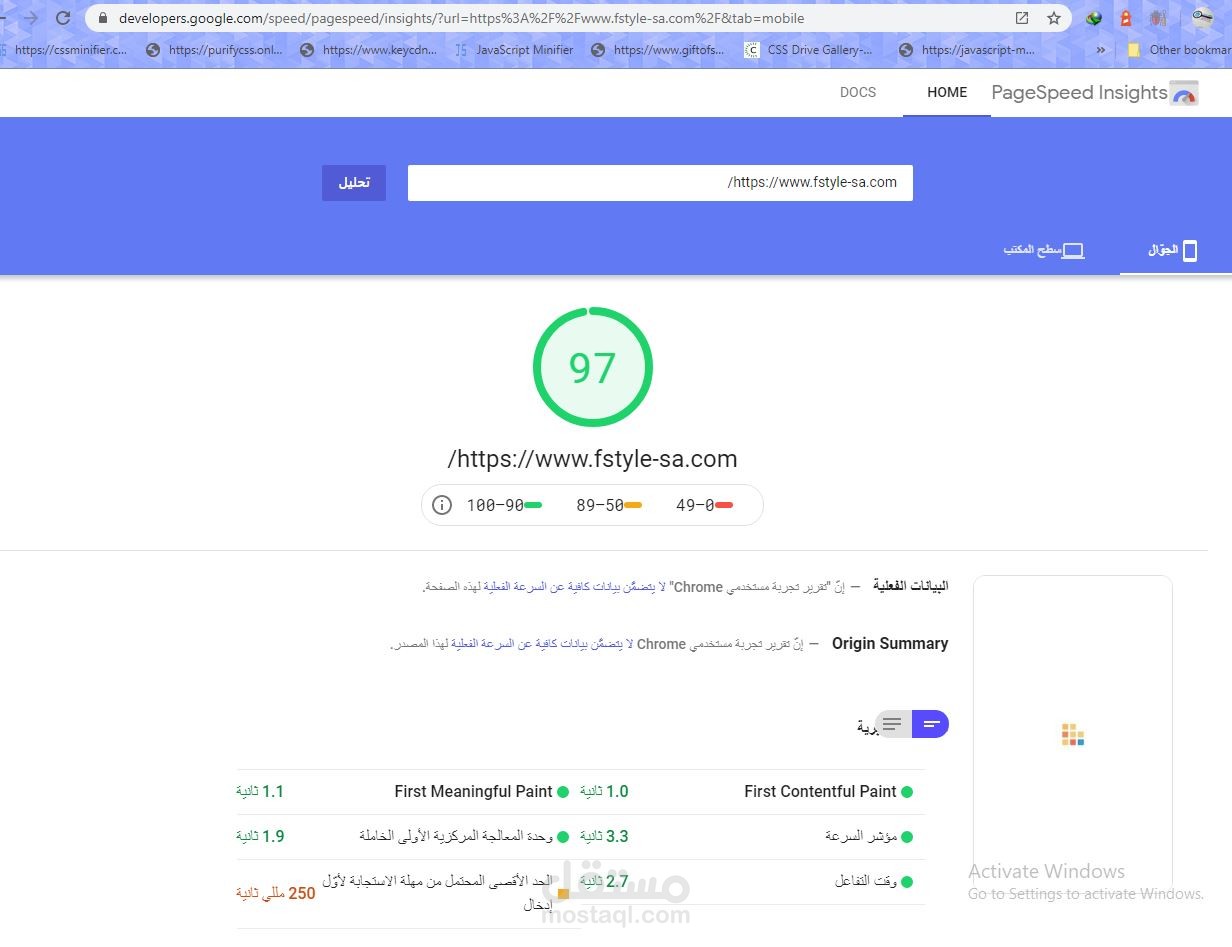Click the brown bug browser extension icon
1232x947 pixels.
pyautogui.click(x=1158, y=18)
